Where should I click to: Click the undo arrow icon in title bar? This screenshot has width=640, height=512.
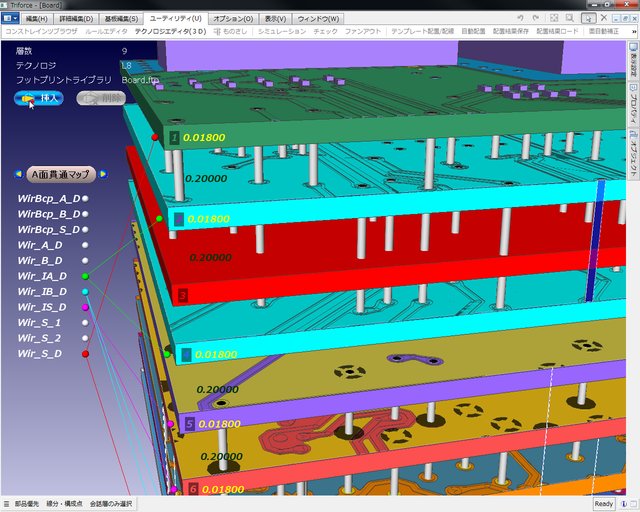(x=522, y=18)
